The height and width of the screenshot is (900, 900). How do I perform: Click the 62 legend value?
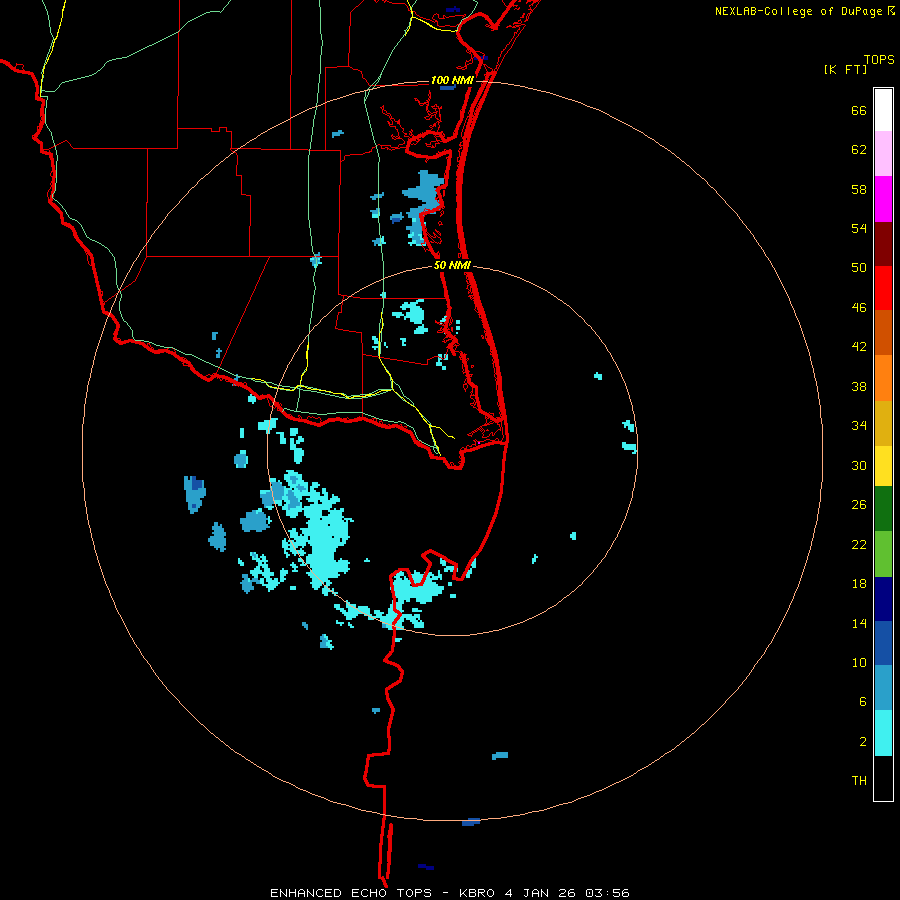859,149
